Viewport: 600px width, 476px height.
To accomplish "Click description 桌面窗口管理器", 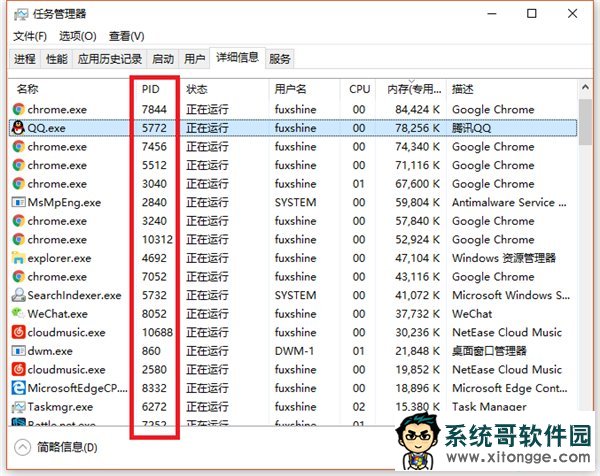I will [x=489, y=351].
